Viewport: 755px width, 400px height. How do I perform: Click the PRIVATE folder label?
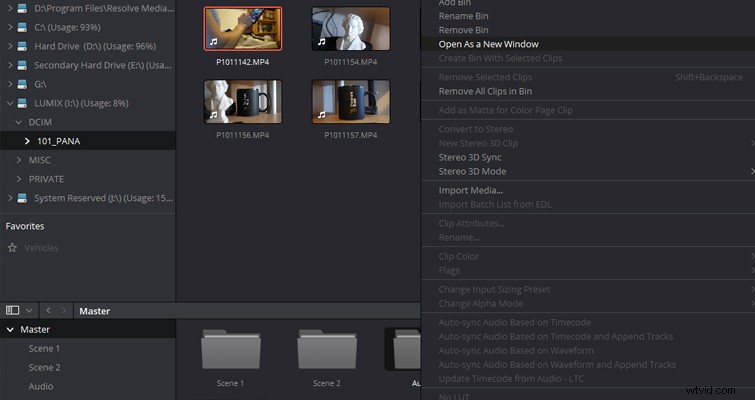pyautogui.click(x=46, y=179)
